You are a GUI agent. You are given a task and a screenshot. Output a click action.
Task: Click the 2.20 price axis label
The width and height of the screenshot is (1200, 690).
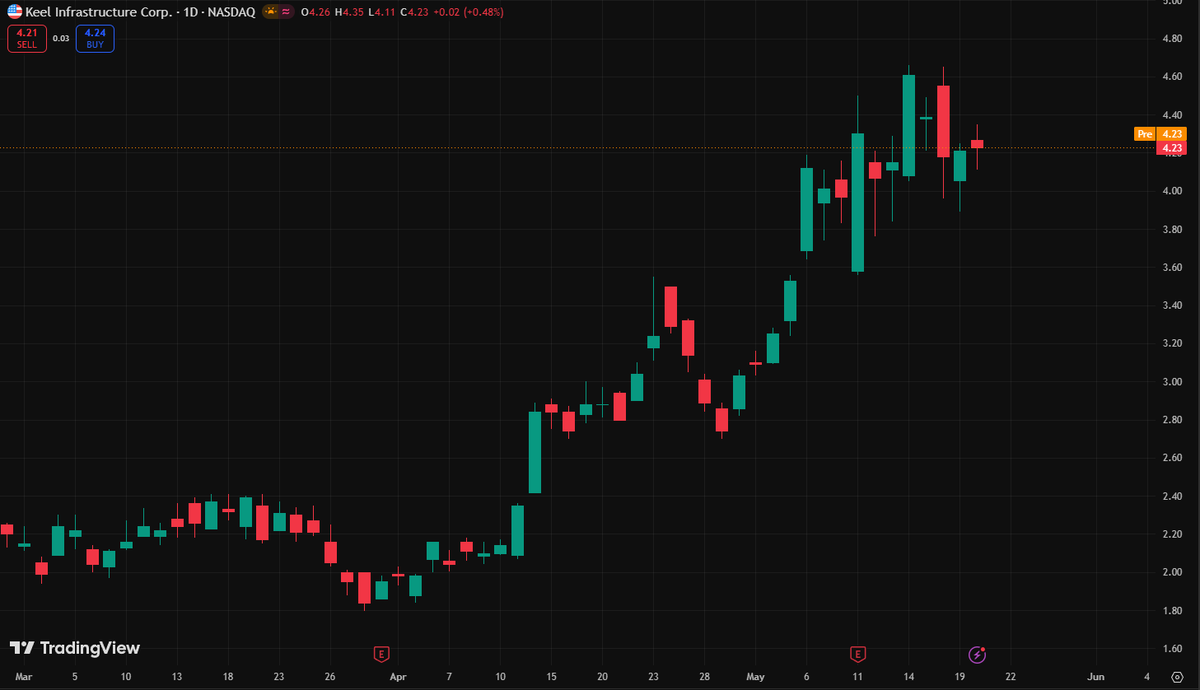point(1173,534)
